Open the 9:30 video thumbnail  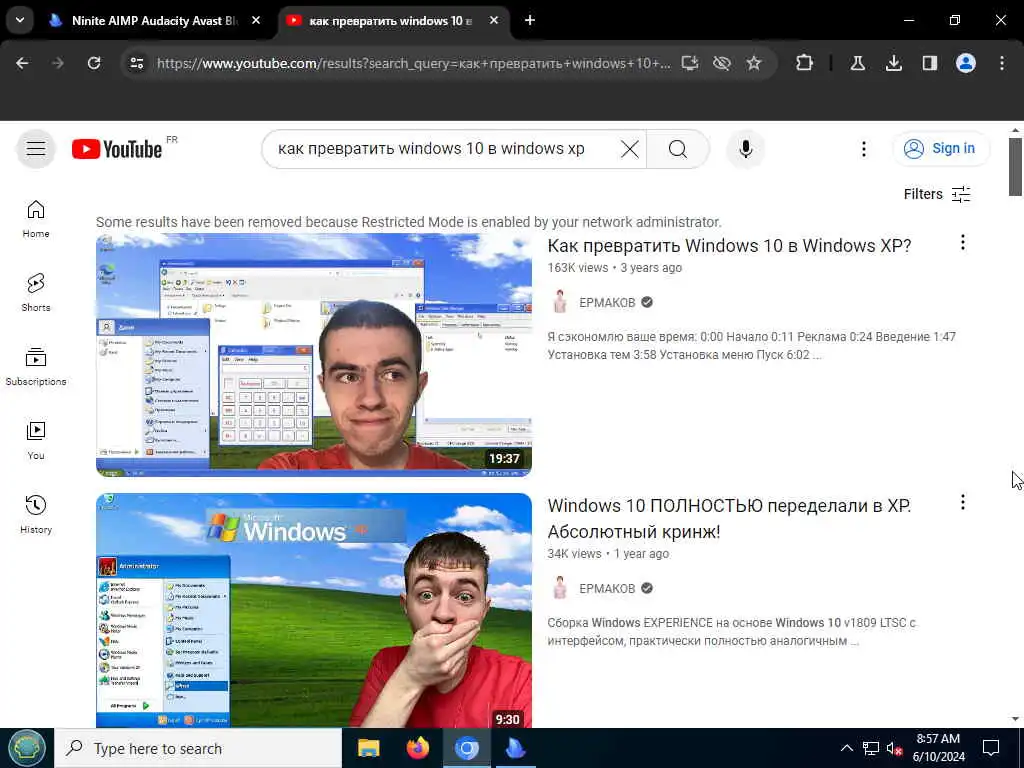313,610
